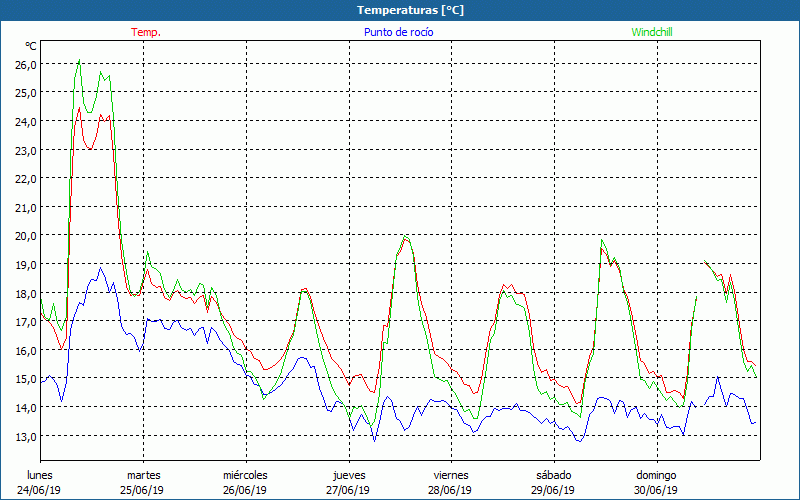Click the 'jueves' day label
Image resolution: width=800 pixels, height=500 pixels.
click(x=349, y=476)
